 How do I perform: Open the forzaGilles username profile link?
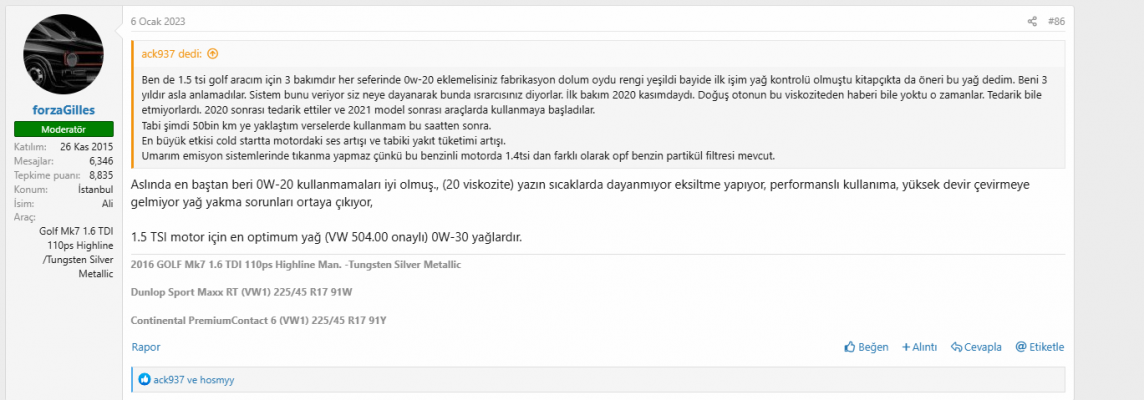point(63,110)
